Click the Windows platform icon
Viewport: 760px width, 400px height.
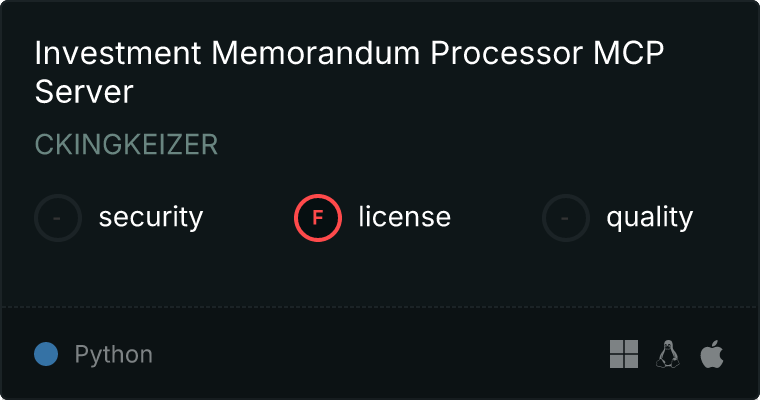(x=624, y=354)
